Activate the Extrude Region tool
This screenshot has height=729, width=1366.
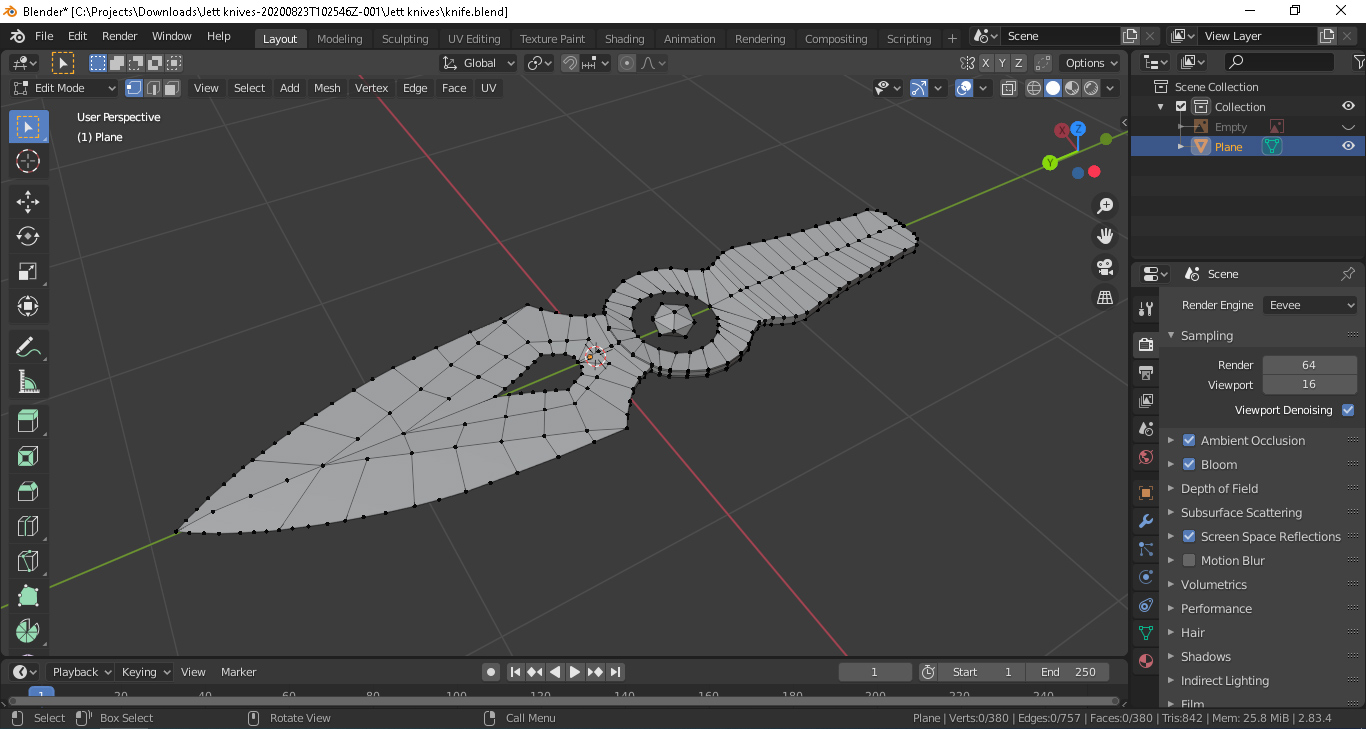pyautogui.click(x=27, y=420)
